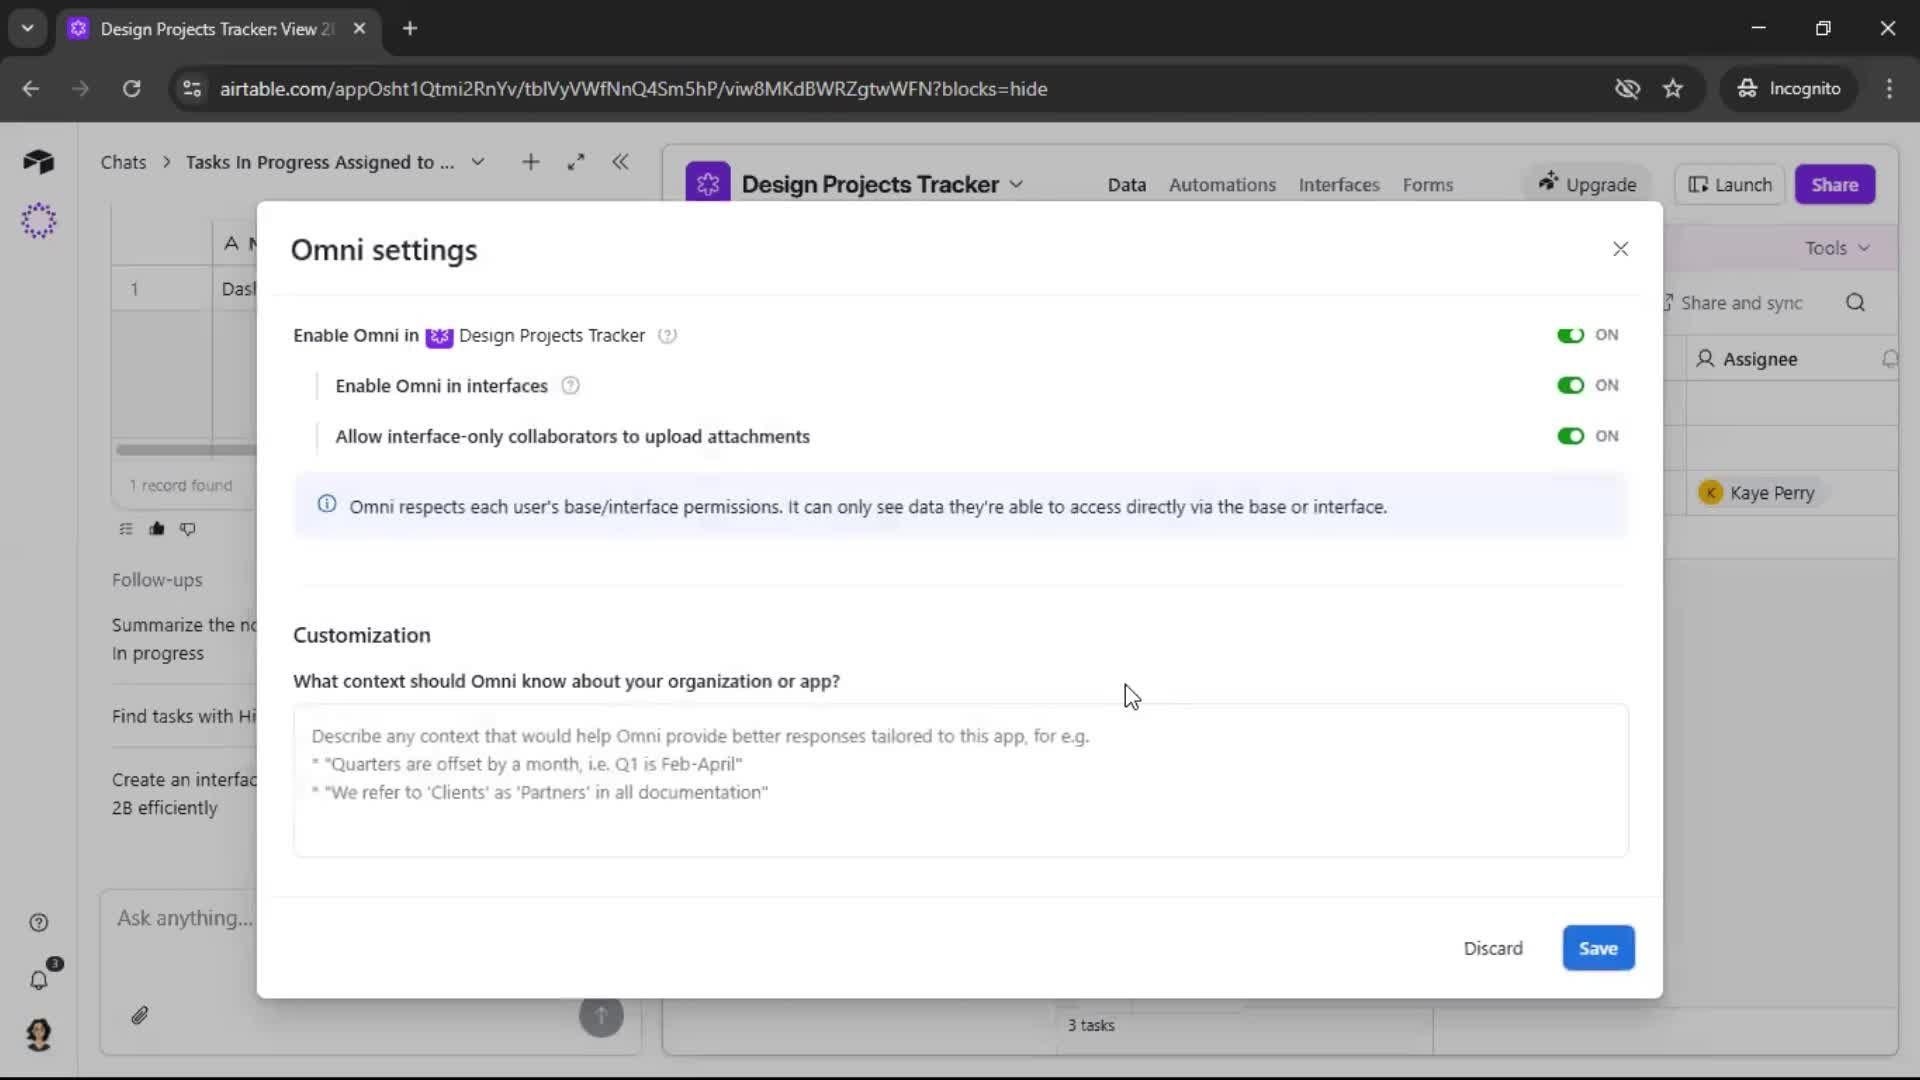The width and height of the screenshot is (1920, 1080).
Task: Reload the page
Action: pos(131,89)
